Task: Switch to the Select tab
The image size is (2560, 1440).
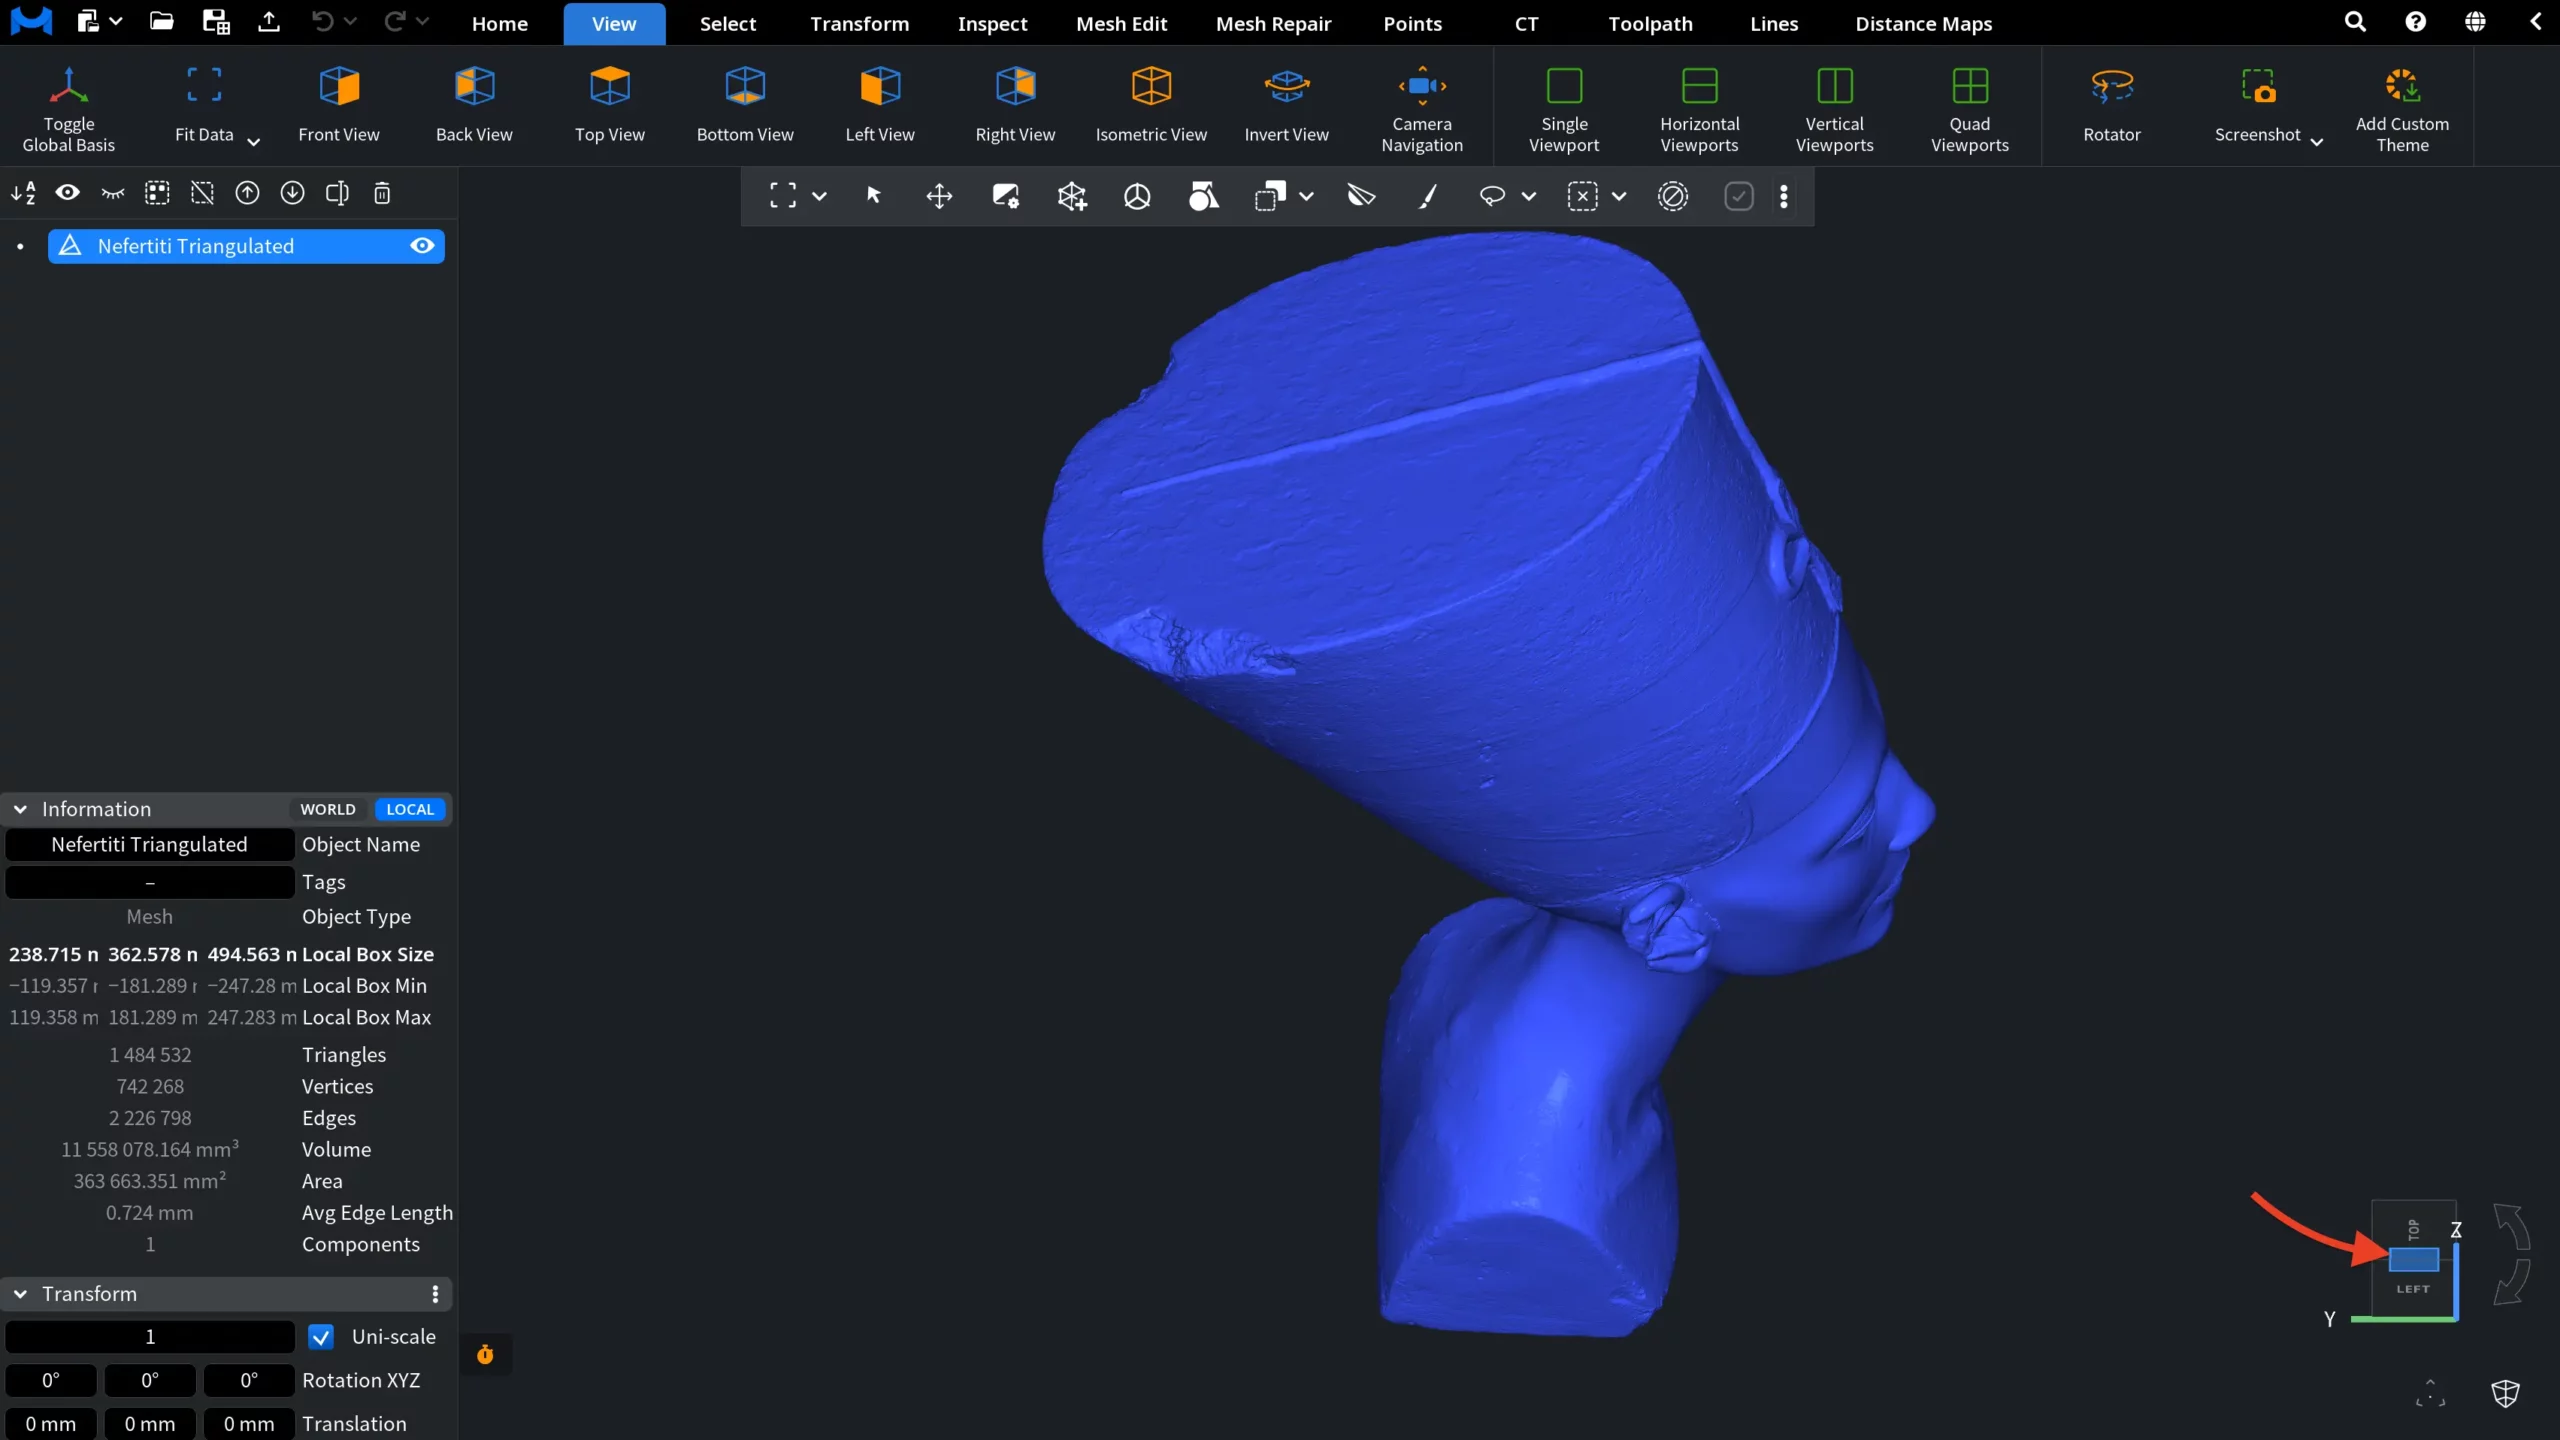Action: 728,23
